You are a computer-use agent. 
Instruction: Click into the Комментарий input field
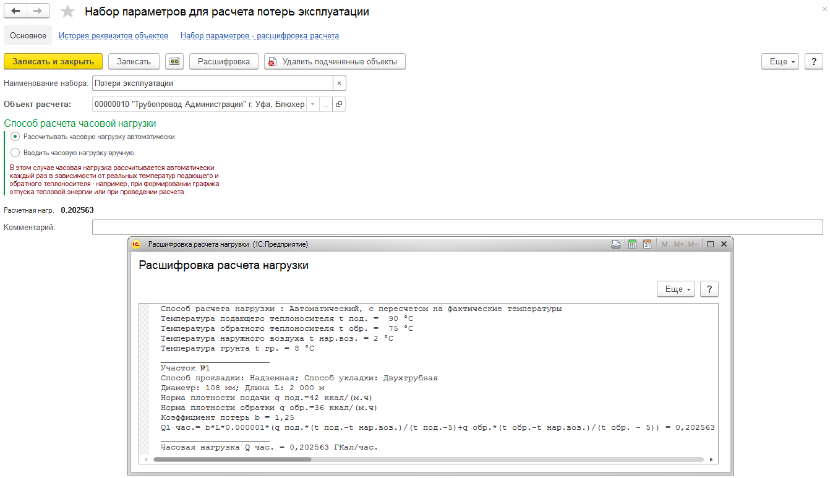[x=457, y=227]
